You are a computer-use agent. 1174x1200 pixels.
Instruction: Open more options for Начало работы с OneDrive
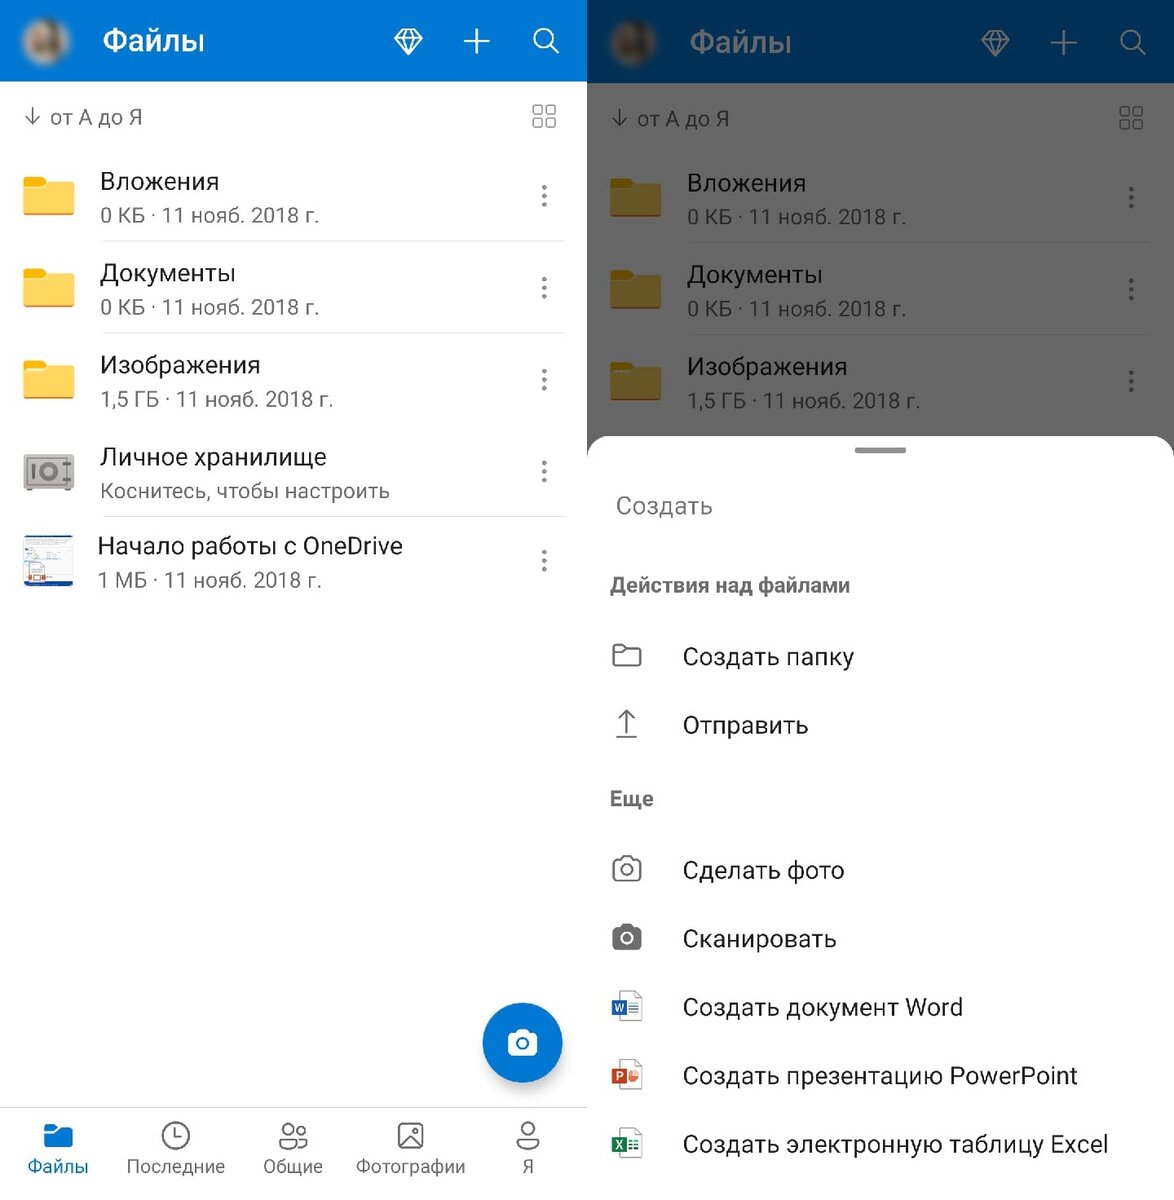(x=544, y=561)
